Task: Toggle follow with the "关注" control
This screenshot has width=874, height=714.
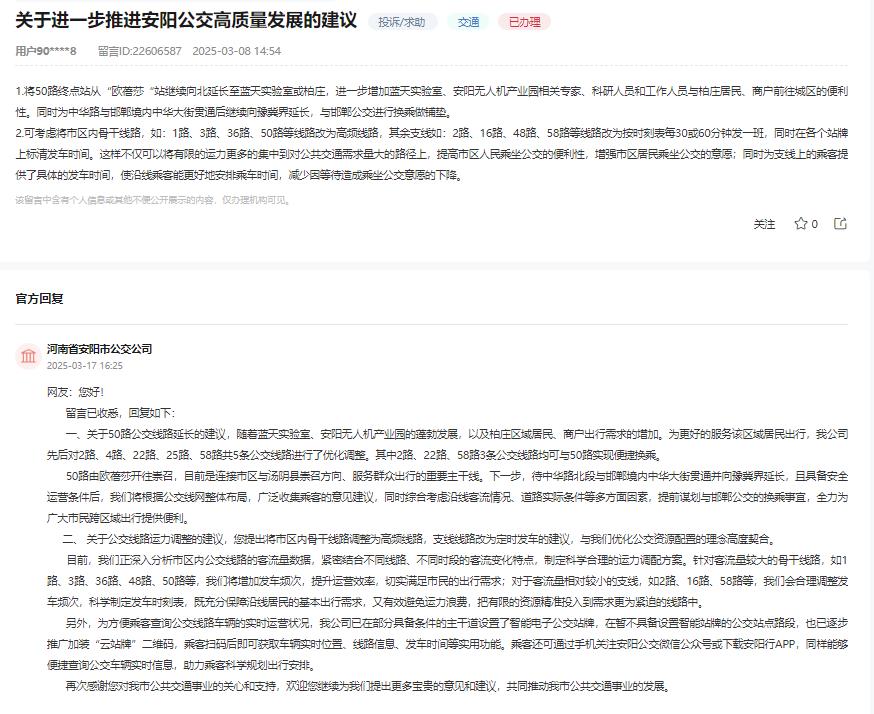Action: (765, 225)
